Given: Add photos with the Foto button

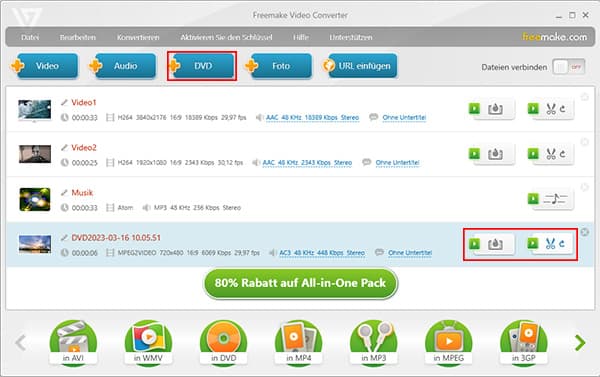Looking at the screenshot, I should pos(279,66).
